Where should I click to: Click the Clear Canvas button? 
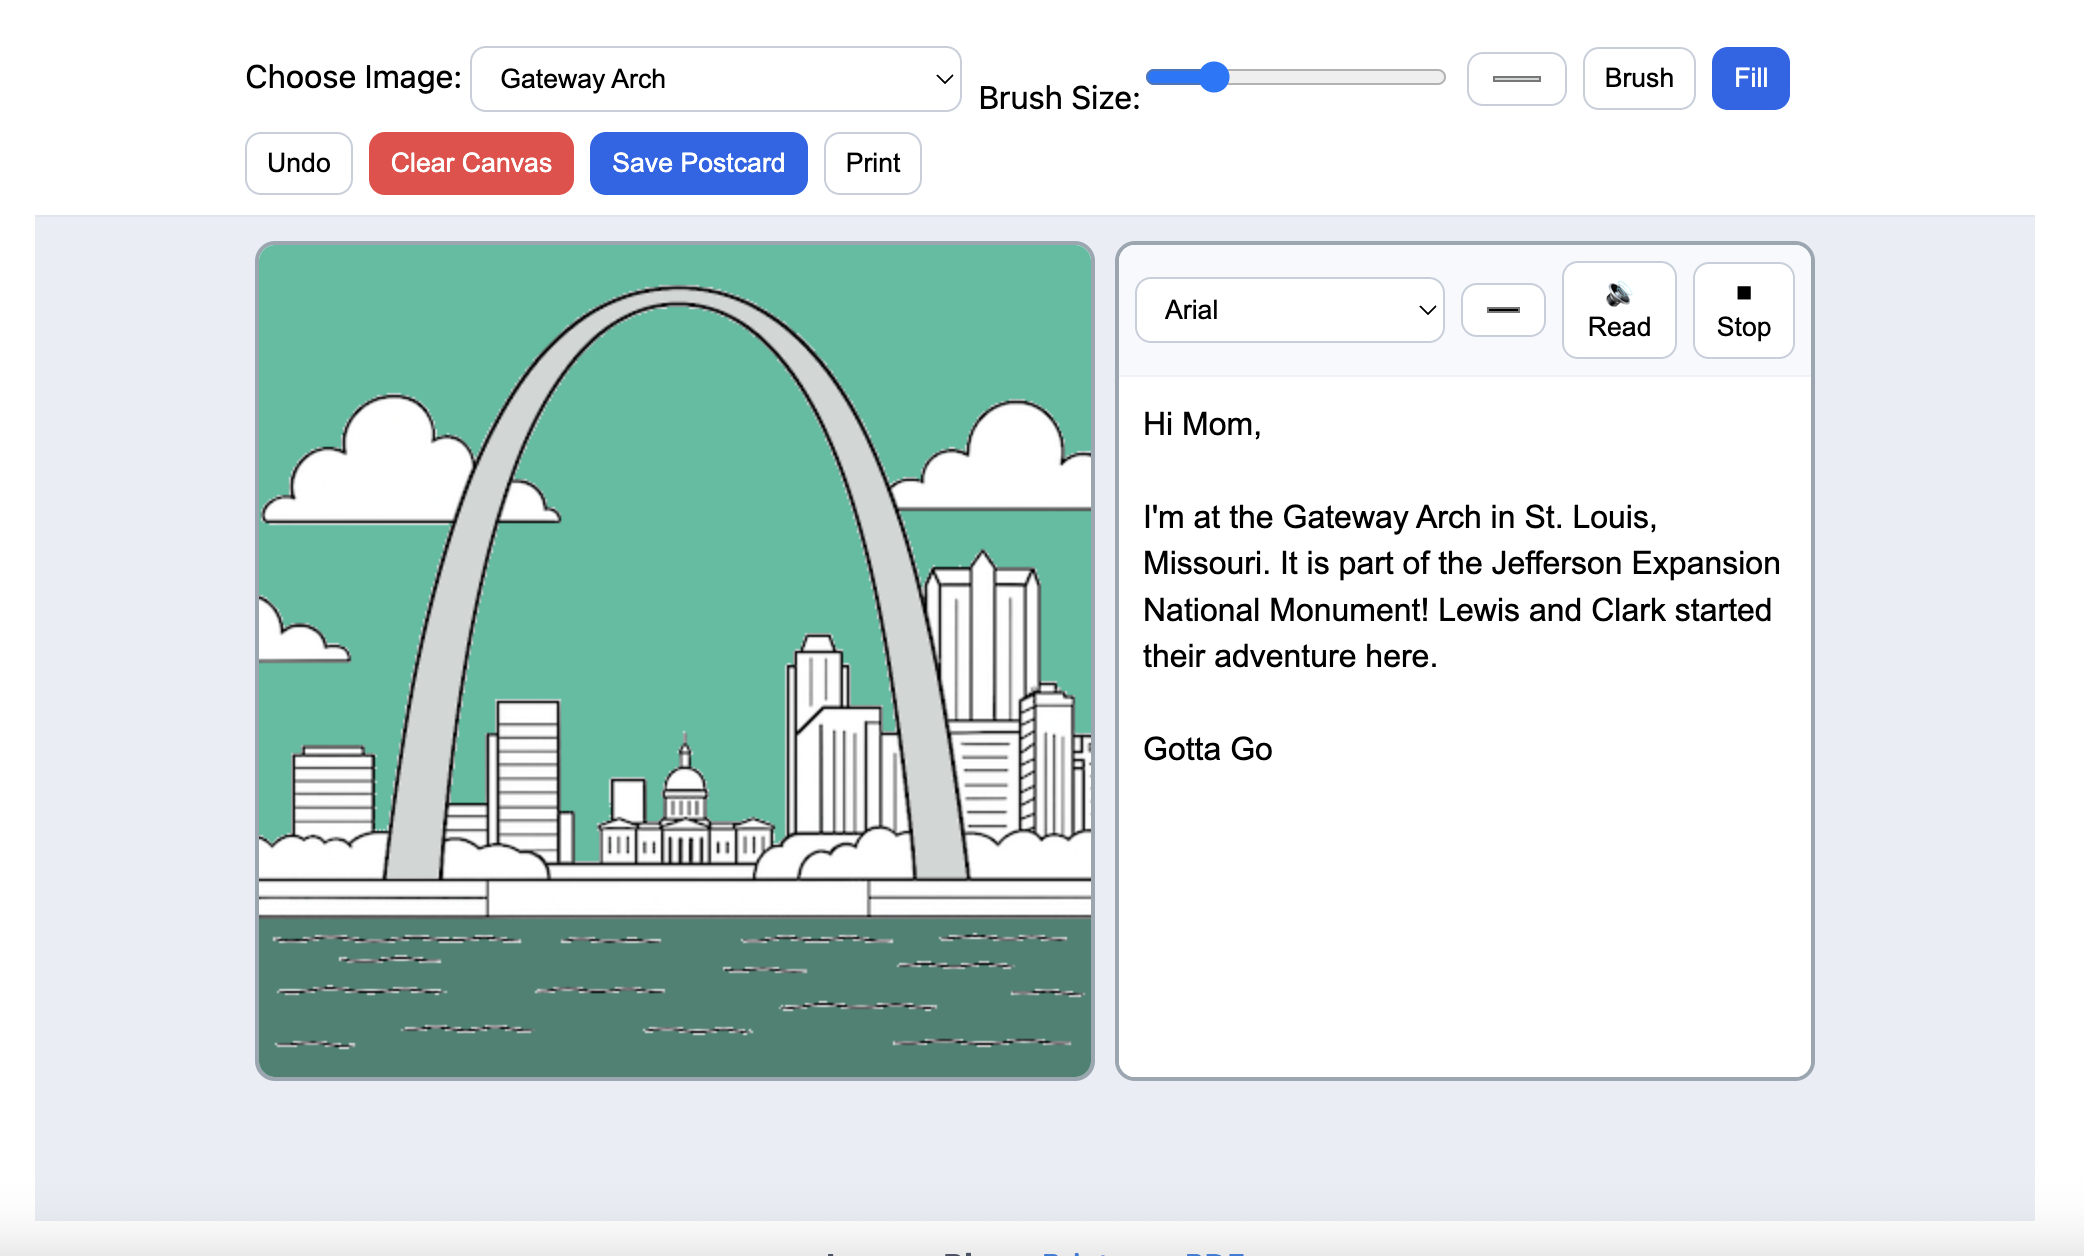[471, 163]
